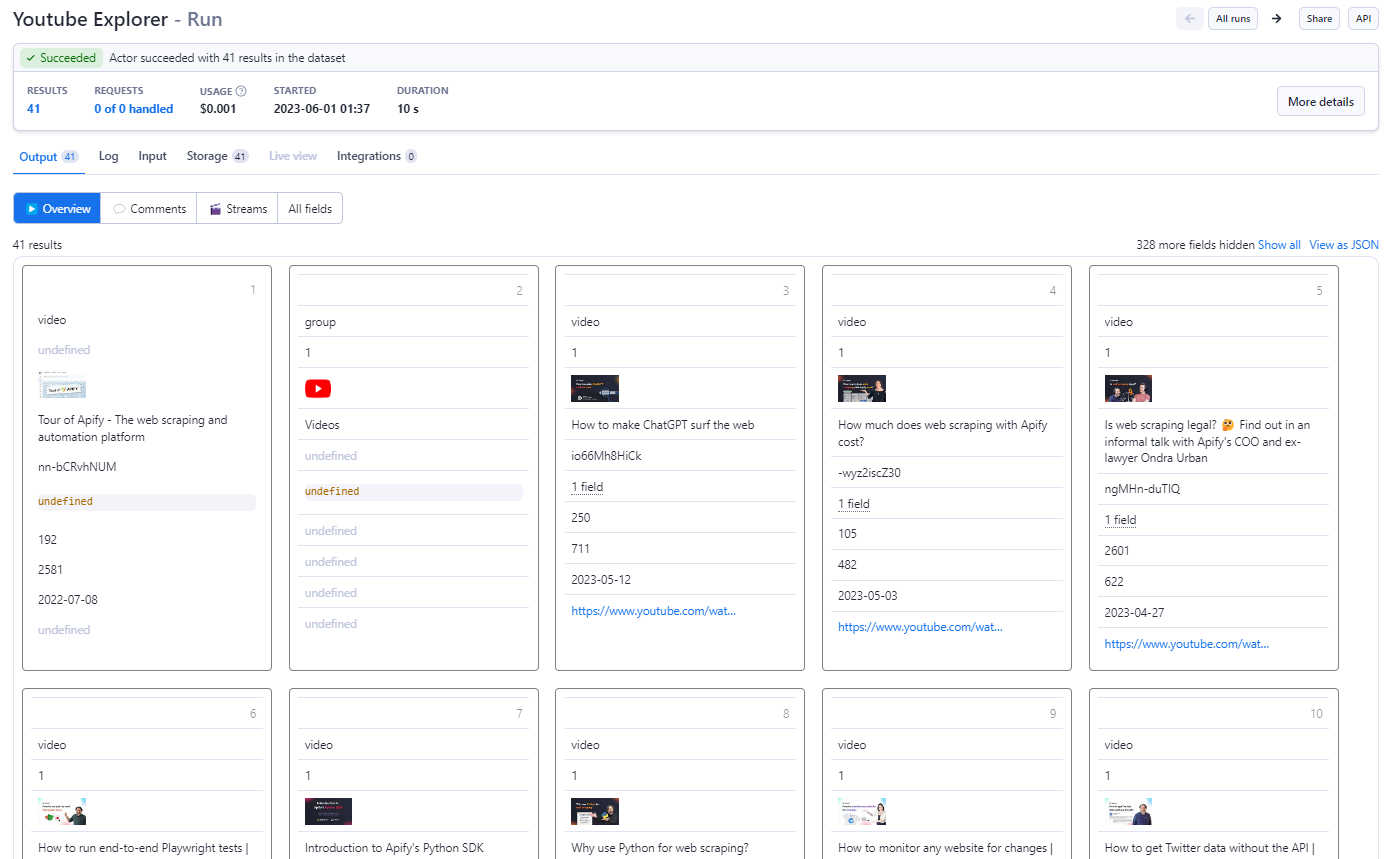1393x859 pixels.
Task: Click the title 'How to make ChatGPT surf the web'
Action: pos(662,425)
